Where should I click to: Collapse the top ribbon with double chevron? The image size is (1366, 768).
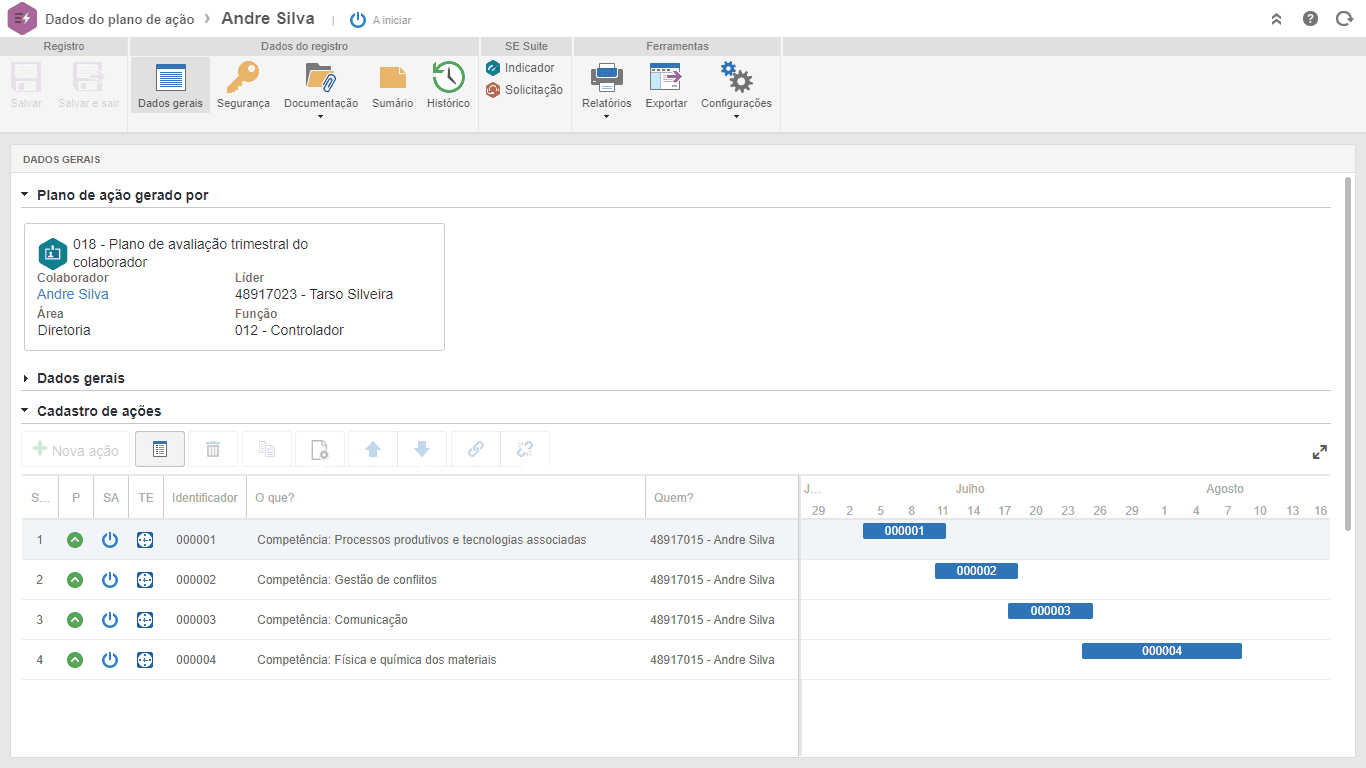click(x=1277, y=19)
